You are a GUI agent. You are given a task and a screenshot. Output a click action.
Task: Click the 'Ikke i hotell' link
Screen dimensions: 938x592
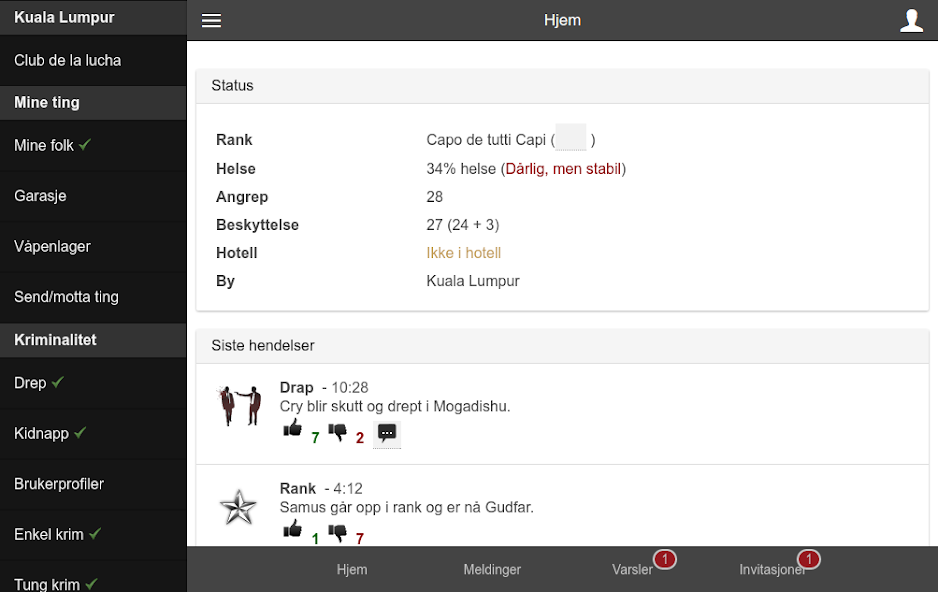click(463, 253)
